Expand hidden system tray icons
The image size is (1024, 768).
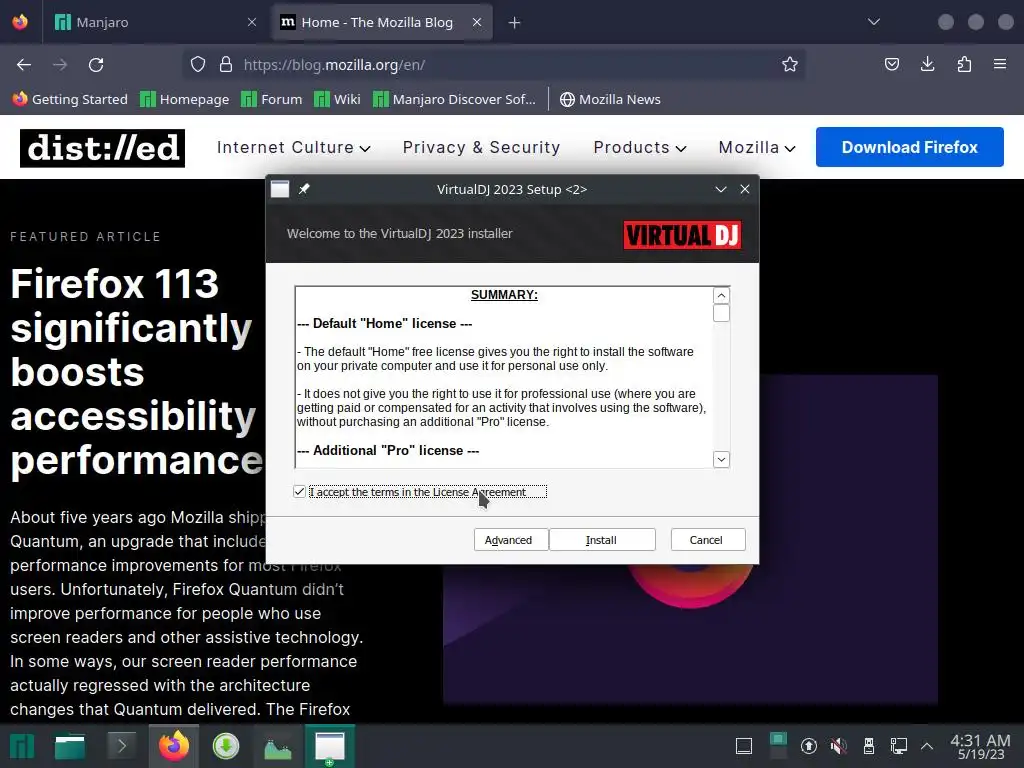[x=927, y=746]
